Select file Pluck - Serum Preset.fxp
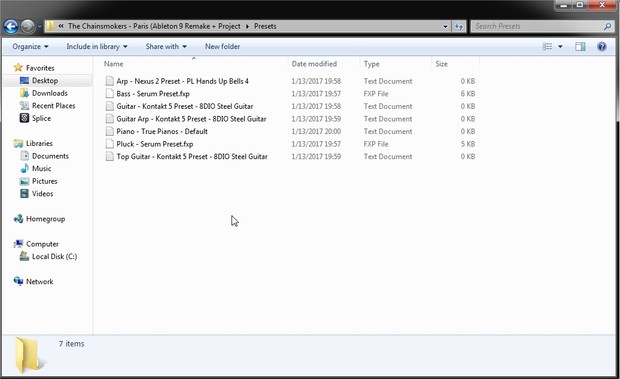This screenshot has height=379, width=620. (x=155, y=144)
